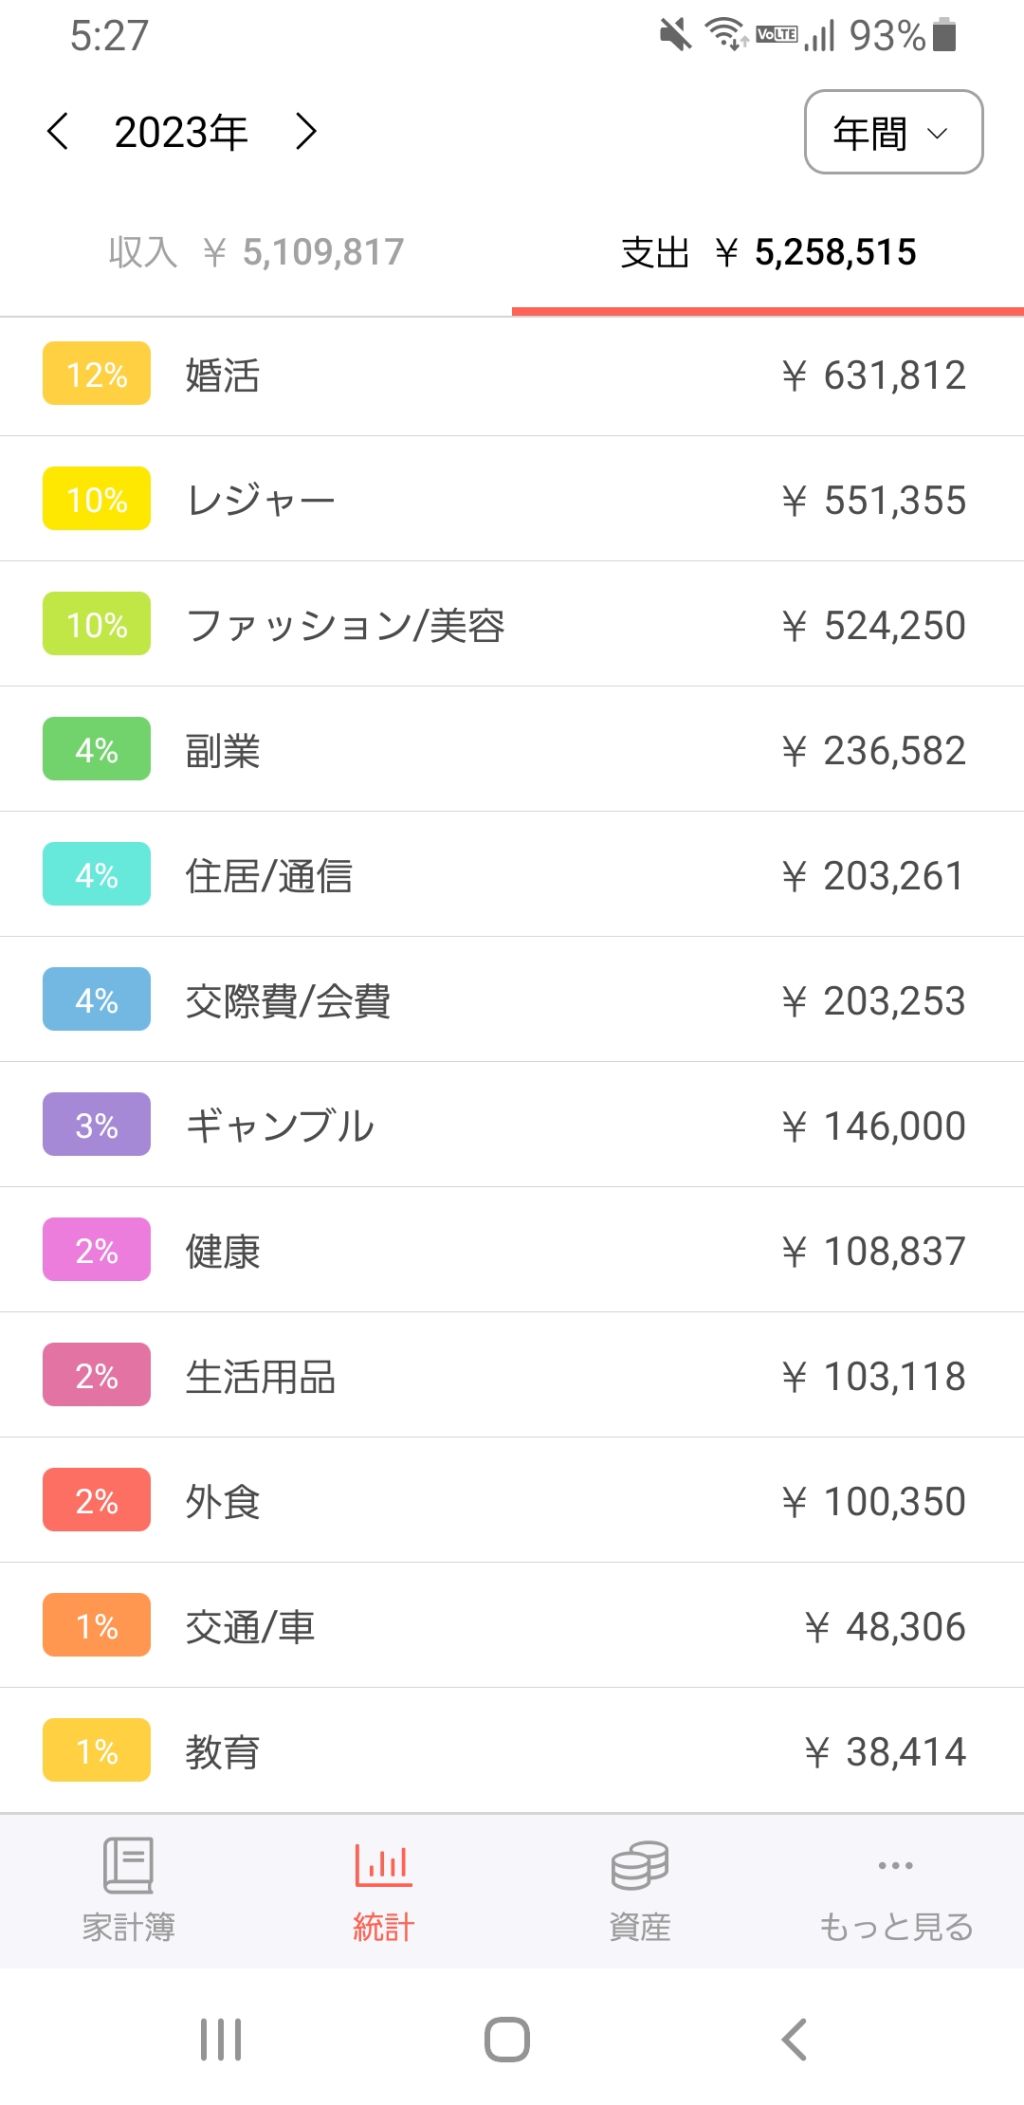Expand the 年間 period dropdown
The height and width of the screenshot is (2105, 1024).
(x=893, y=132)
